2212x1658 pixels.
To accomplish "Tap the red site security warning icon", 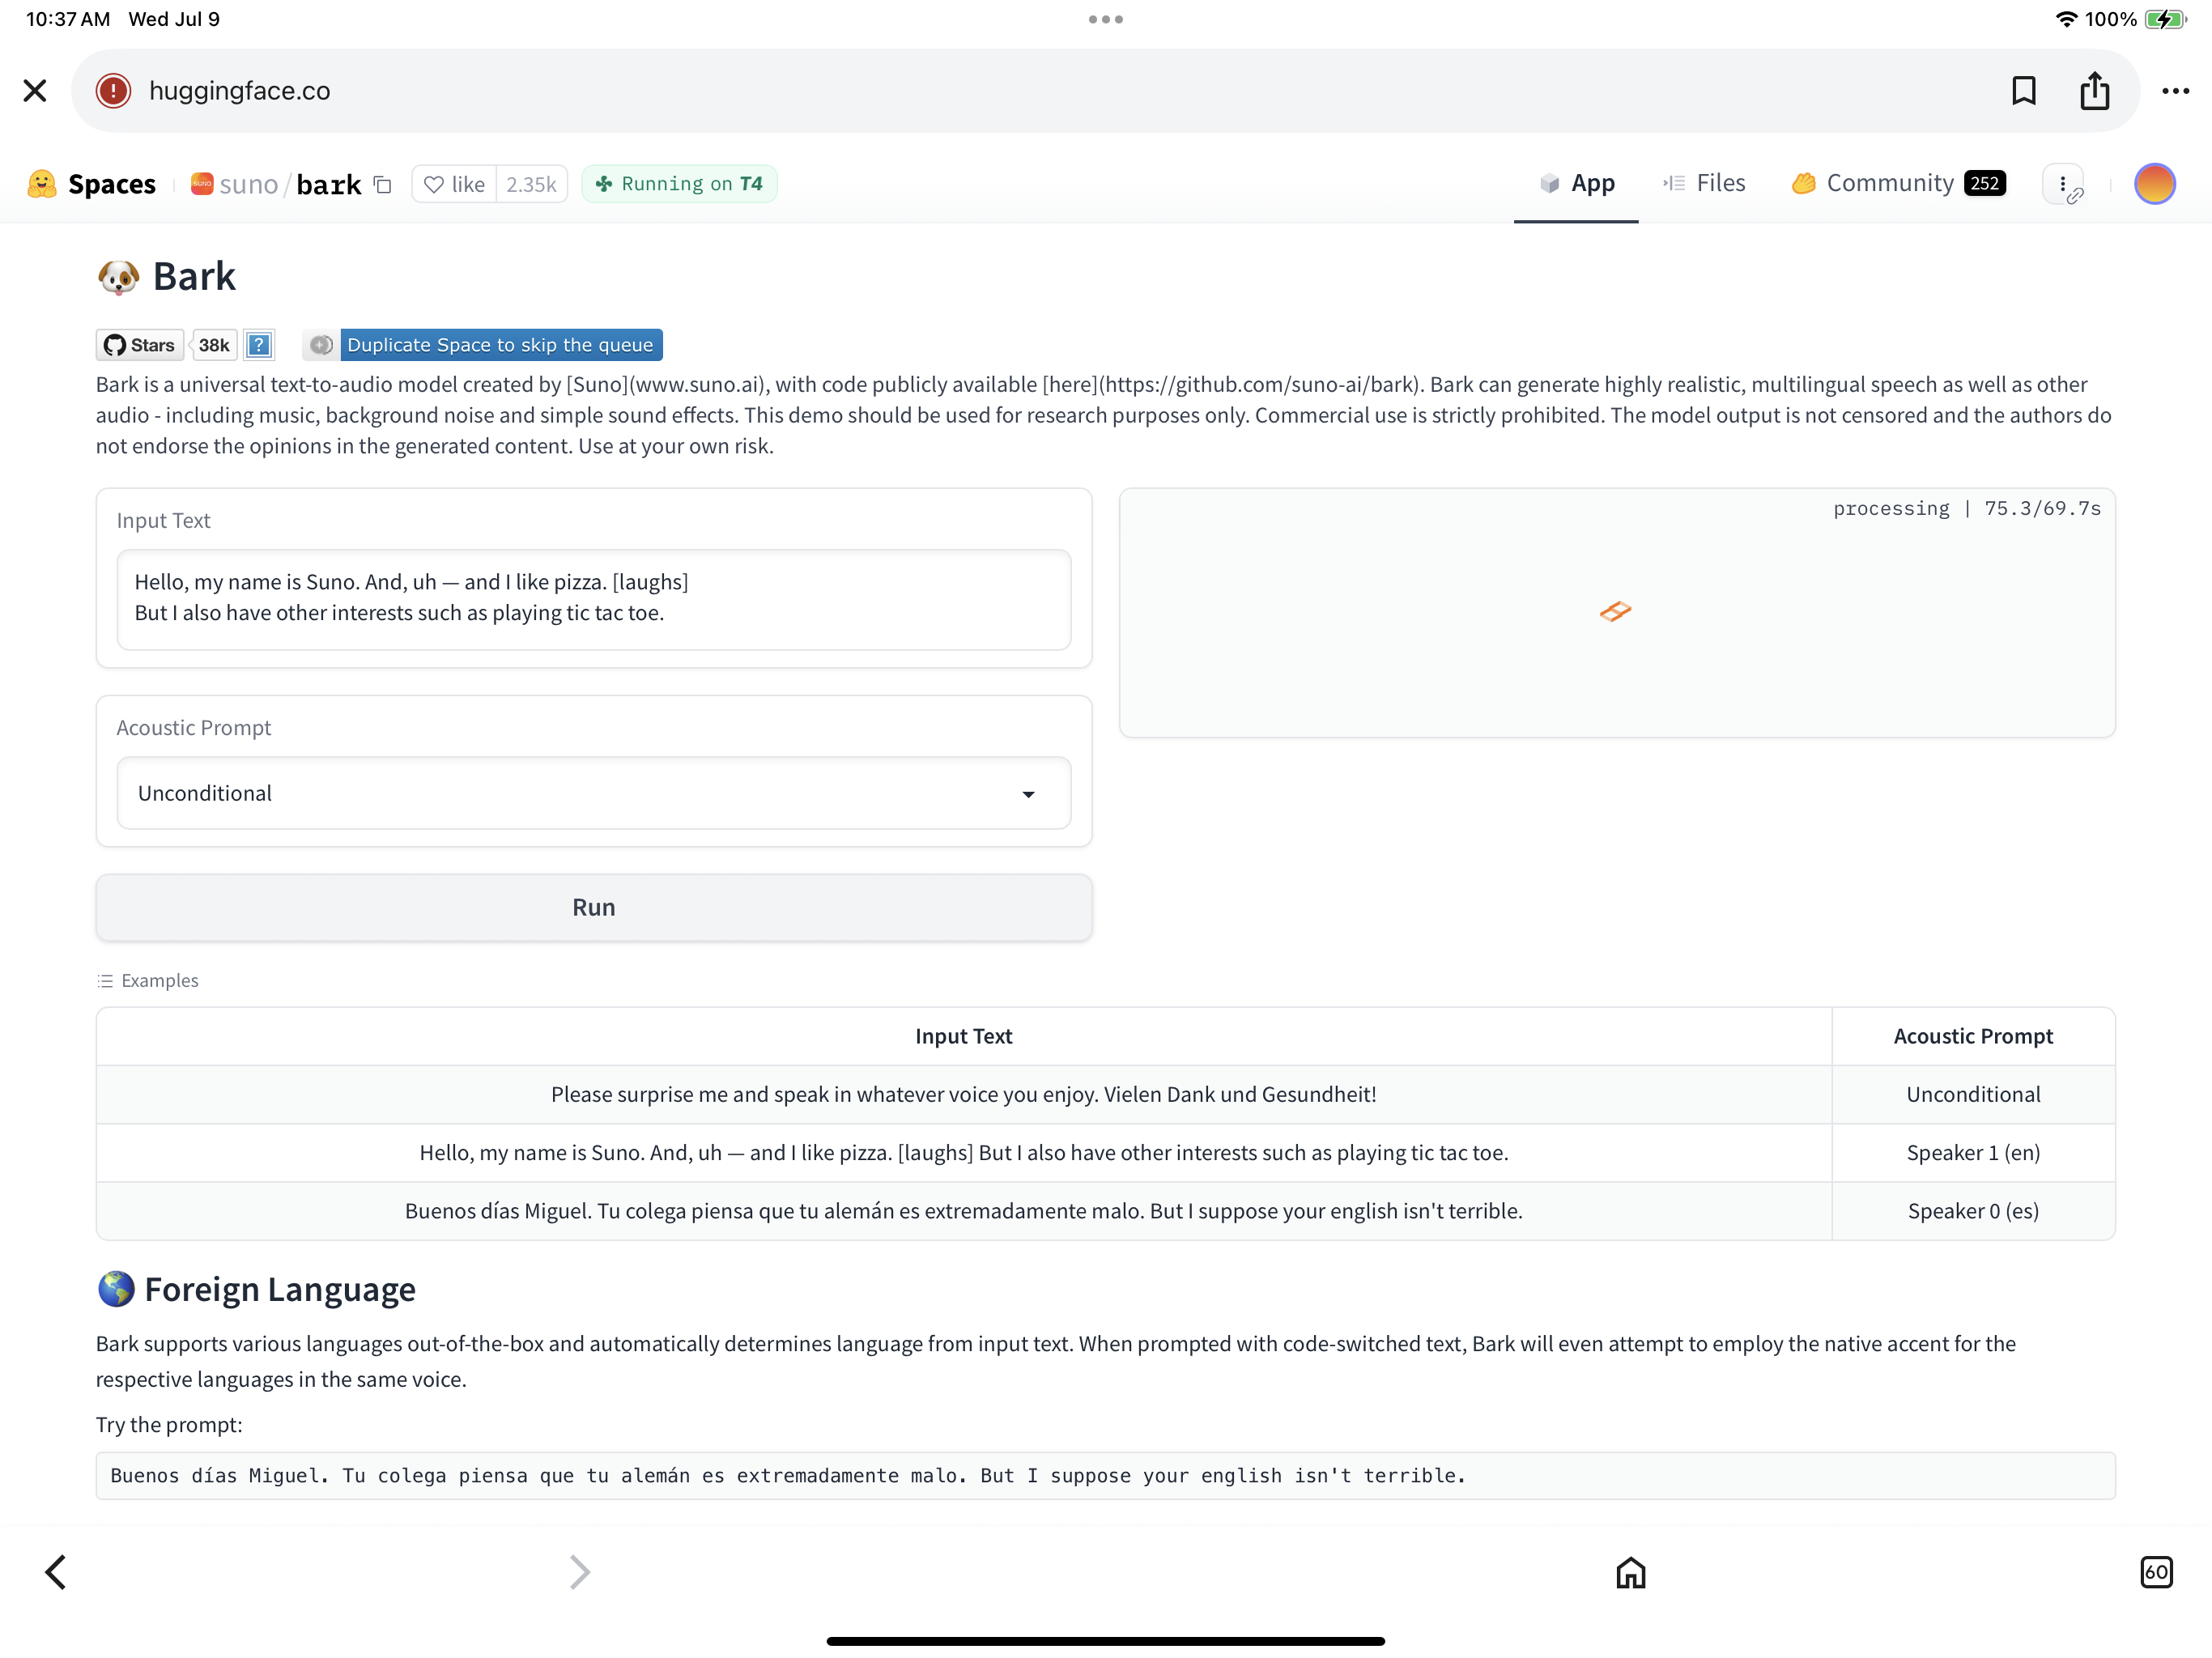I will pyautogui.click(x=113, y=91).
